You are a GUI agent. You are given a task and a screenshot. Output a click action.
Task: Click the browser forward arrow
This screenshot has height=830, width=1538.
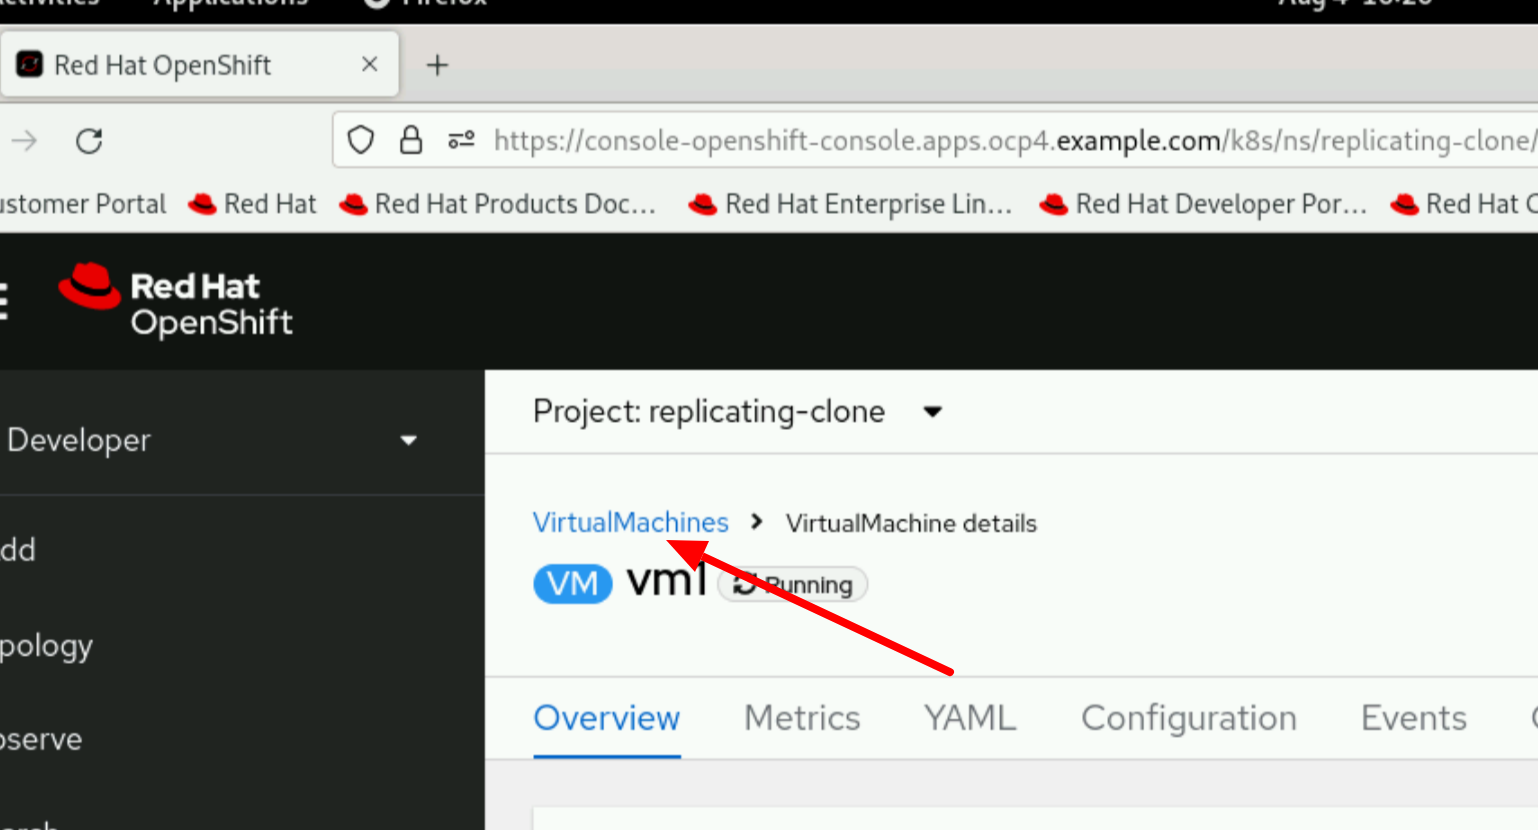click(24, 141)
